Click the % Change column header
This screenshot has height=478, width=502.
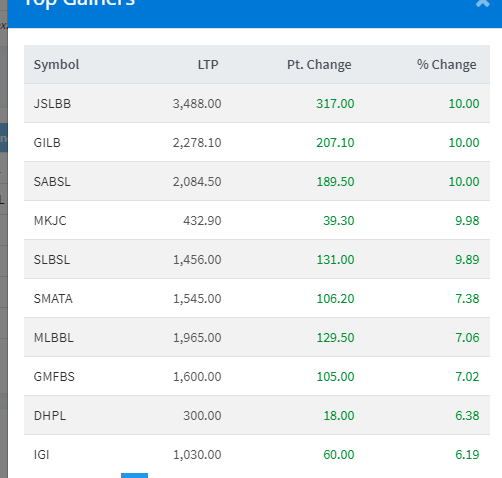(446, 64)
